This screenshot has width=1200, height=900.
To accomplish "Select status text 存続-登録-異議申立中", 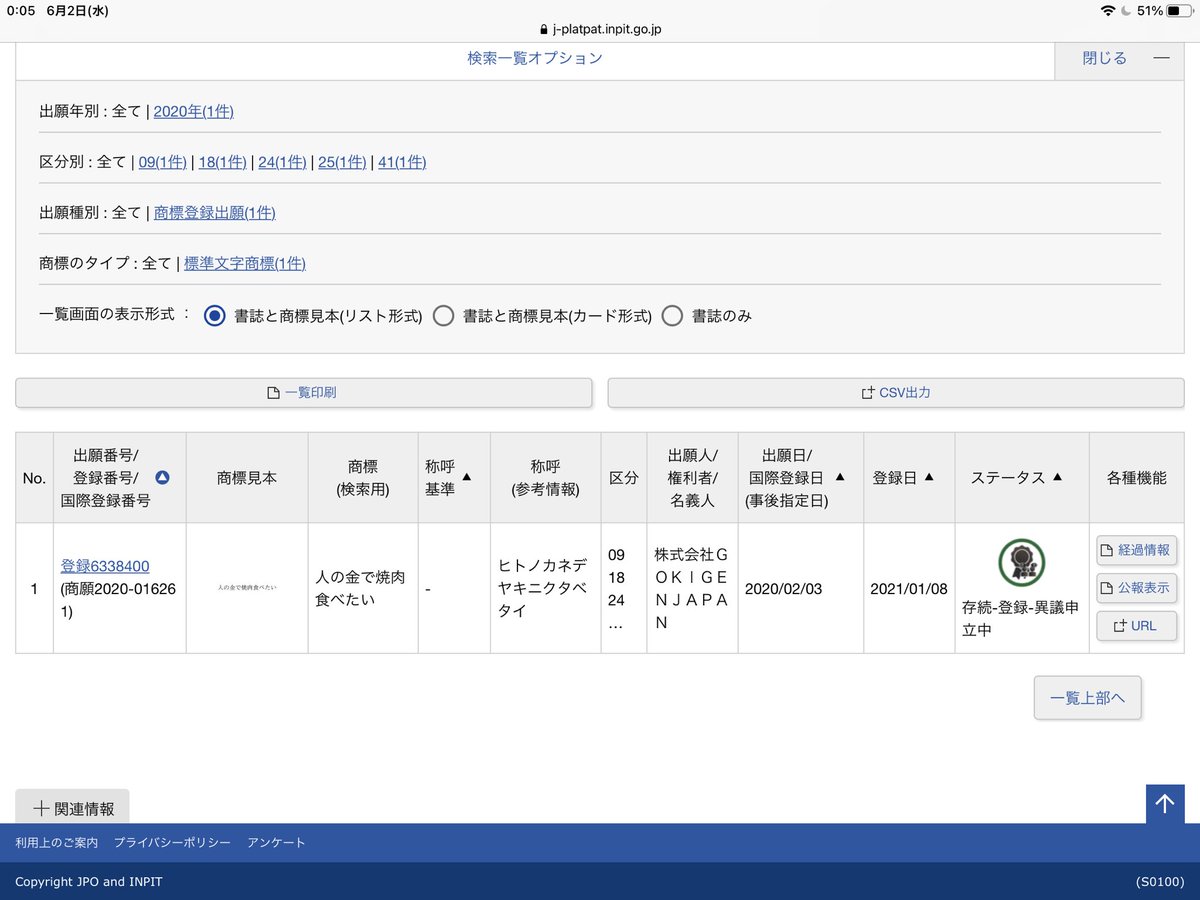I will (1020, 619).
